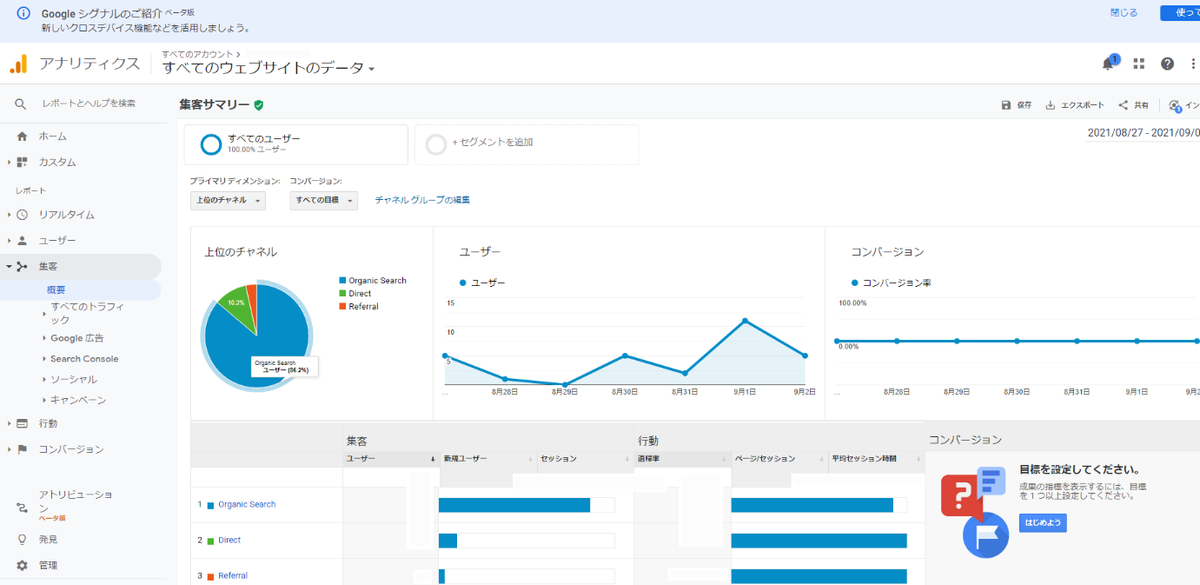Click the すべてのユーザー segment box
The height and width of the screenshot is (585, 1200).
click(296, 144)
